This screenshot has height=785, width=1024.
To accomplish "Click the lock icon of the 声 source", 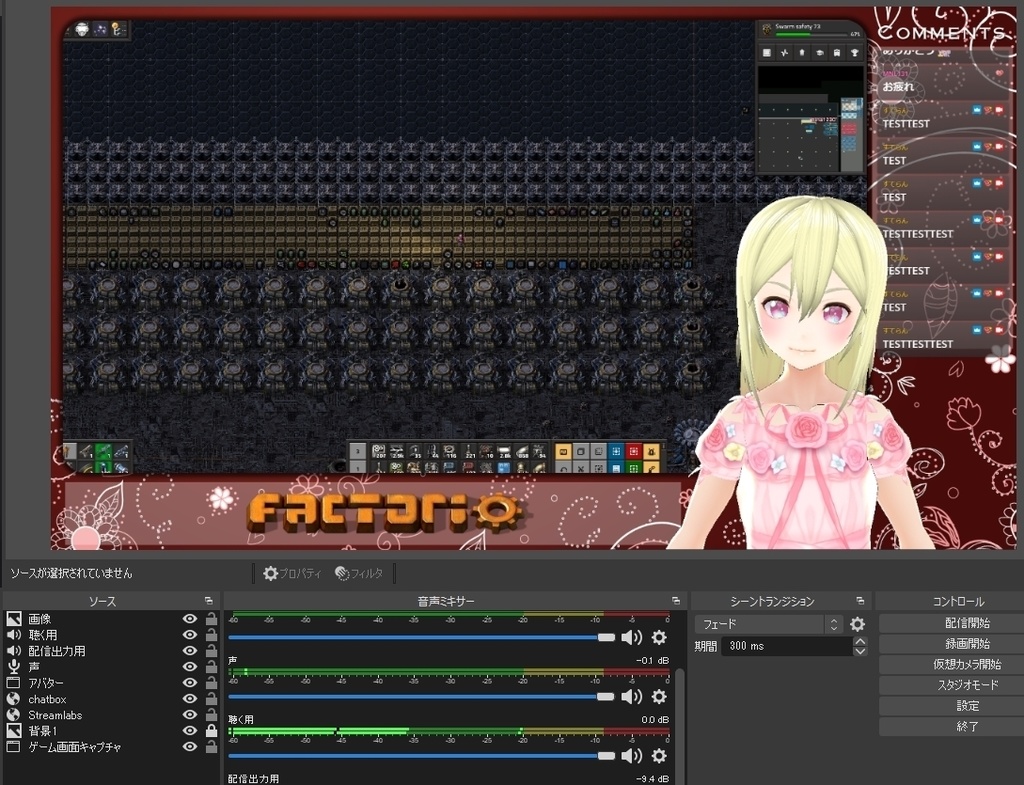I will coord(212,667).
